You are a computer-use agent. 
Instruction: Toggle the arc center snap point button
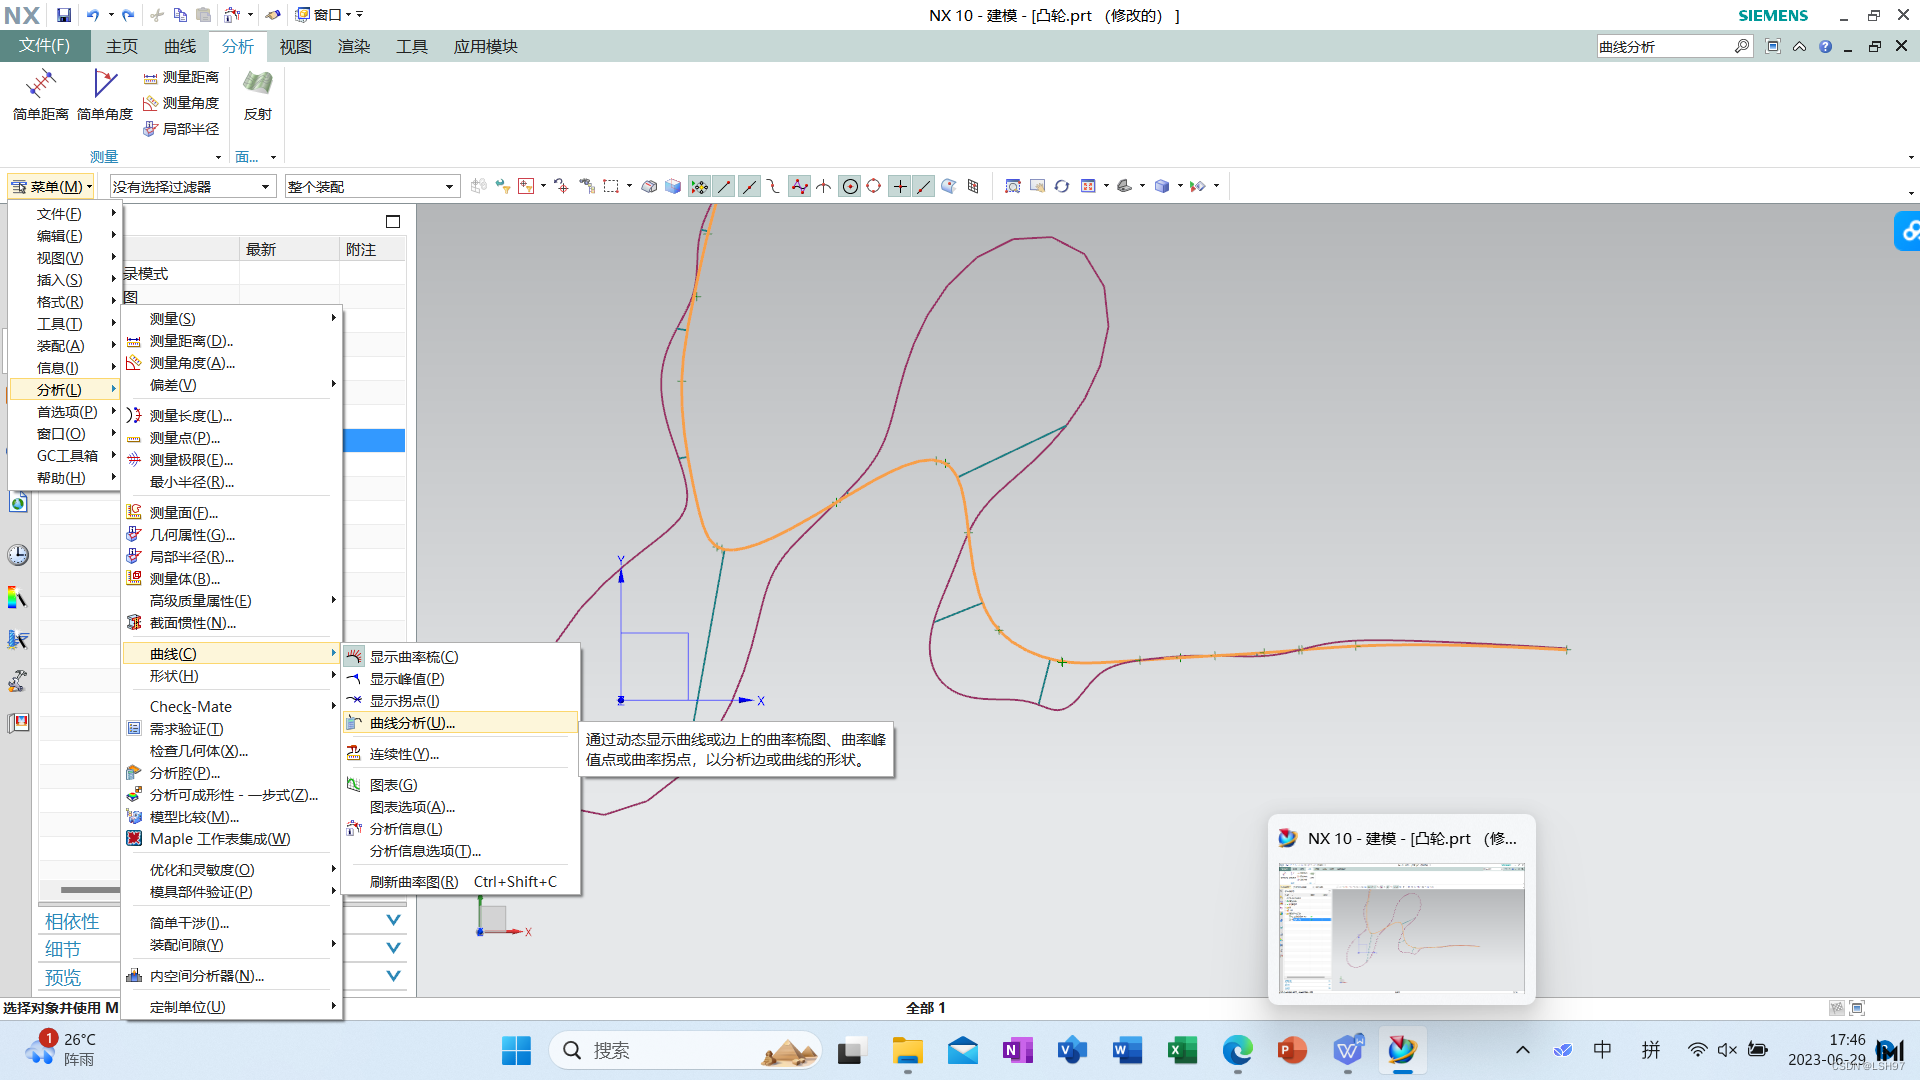pyautogui.click(x=849, y=186)
